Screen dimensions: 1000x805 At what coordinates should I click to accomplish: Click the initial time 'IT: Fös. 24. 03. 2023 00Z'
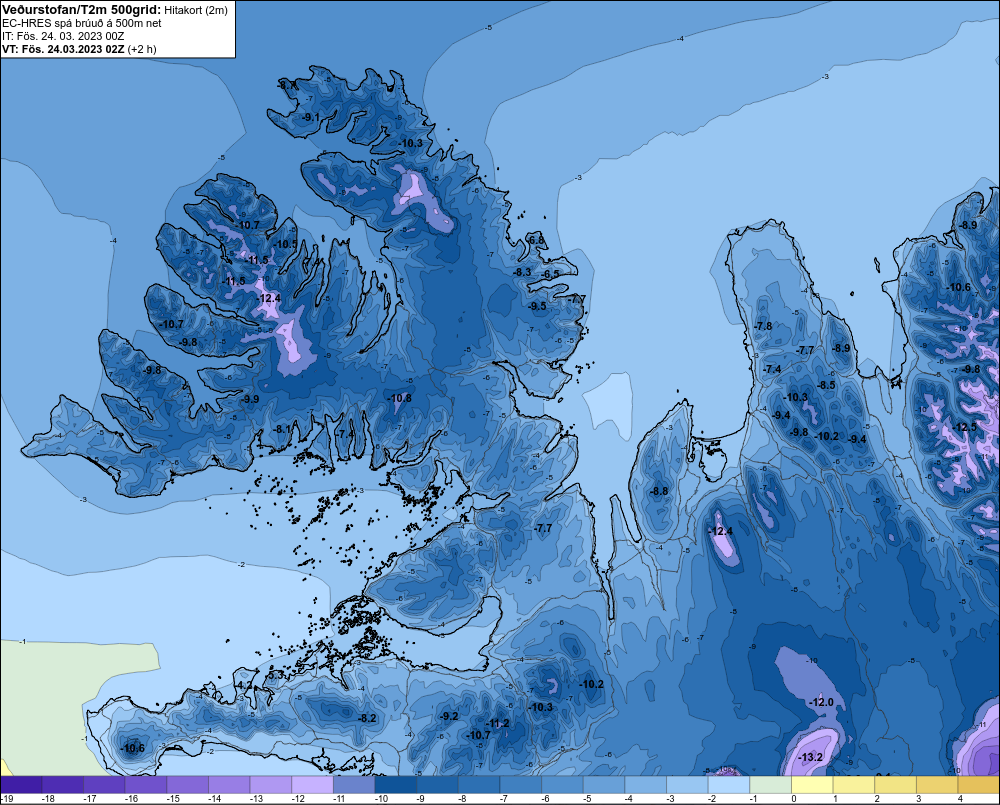coord(63,36)
